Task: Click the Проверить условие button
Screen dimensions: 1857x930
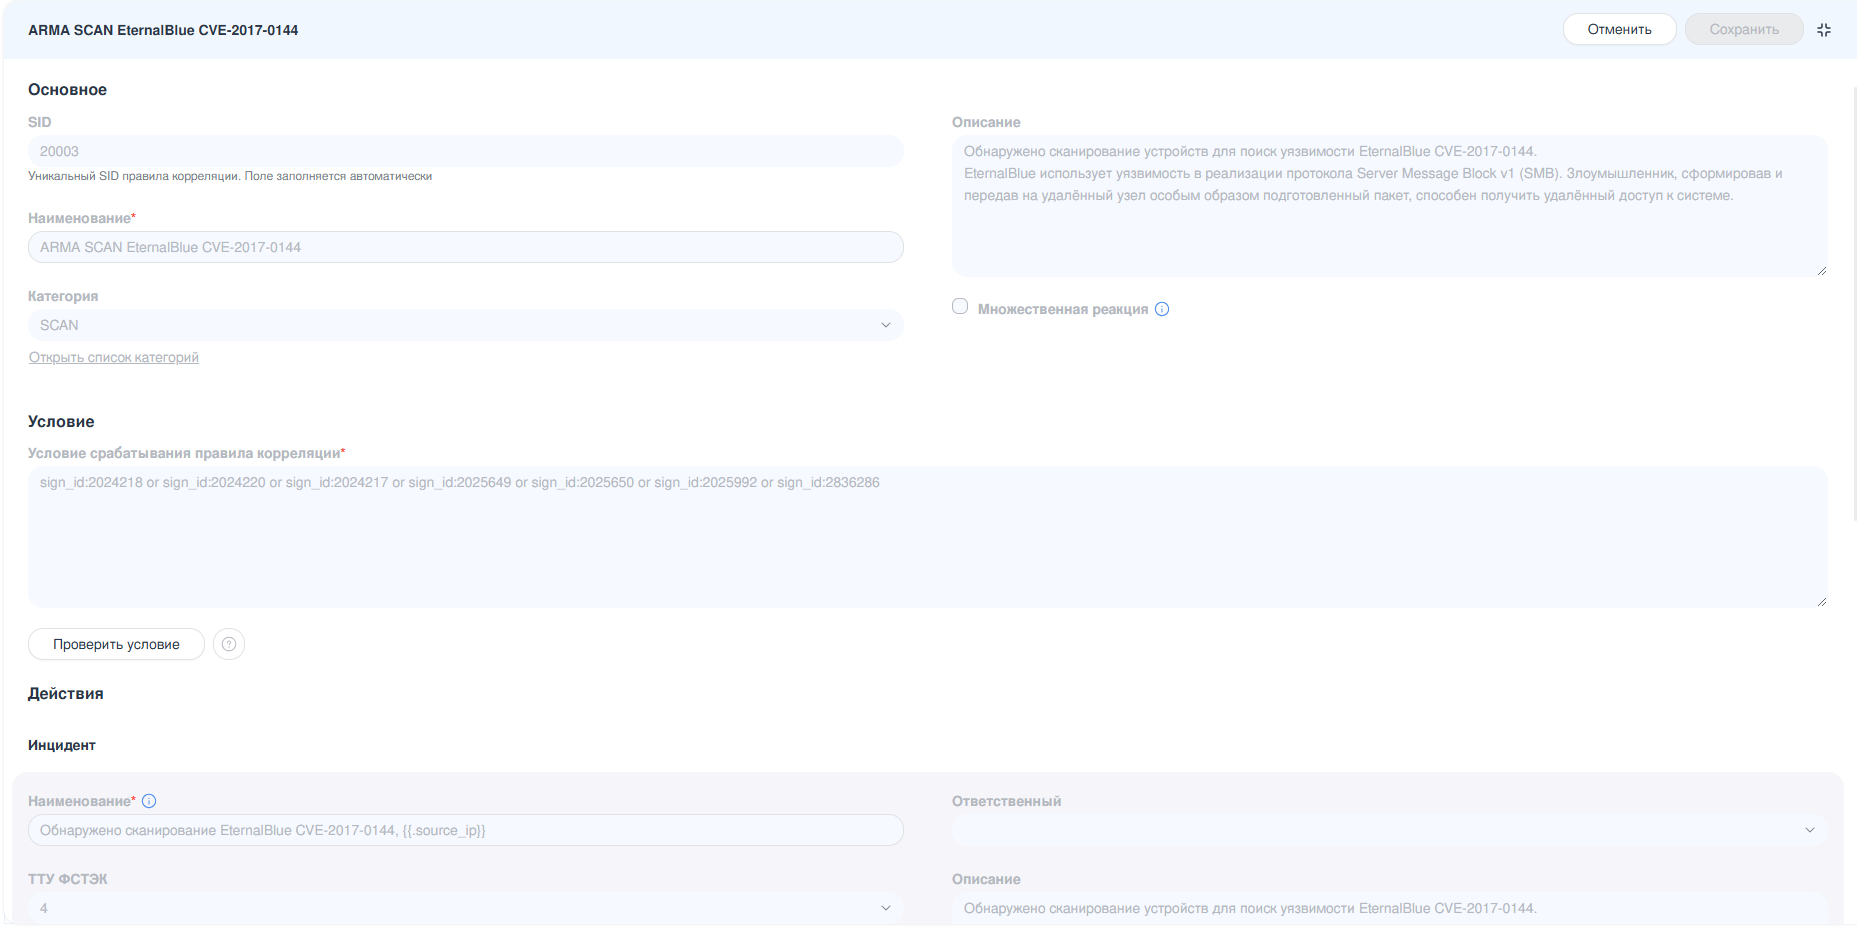Action: [x=116, y=644]
